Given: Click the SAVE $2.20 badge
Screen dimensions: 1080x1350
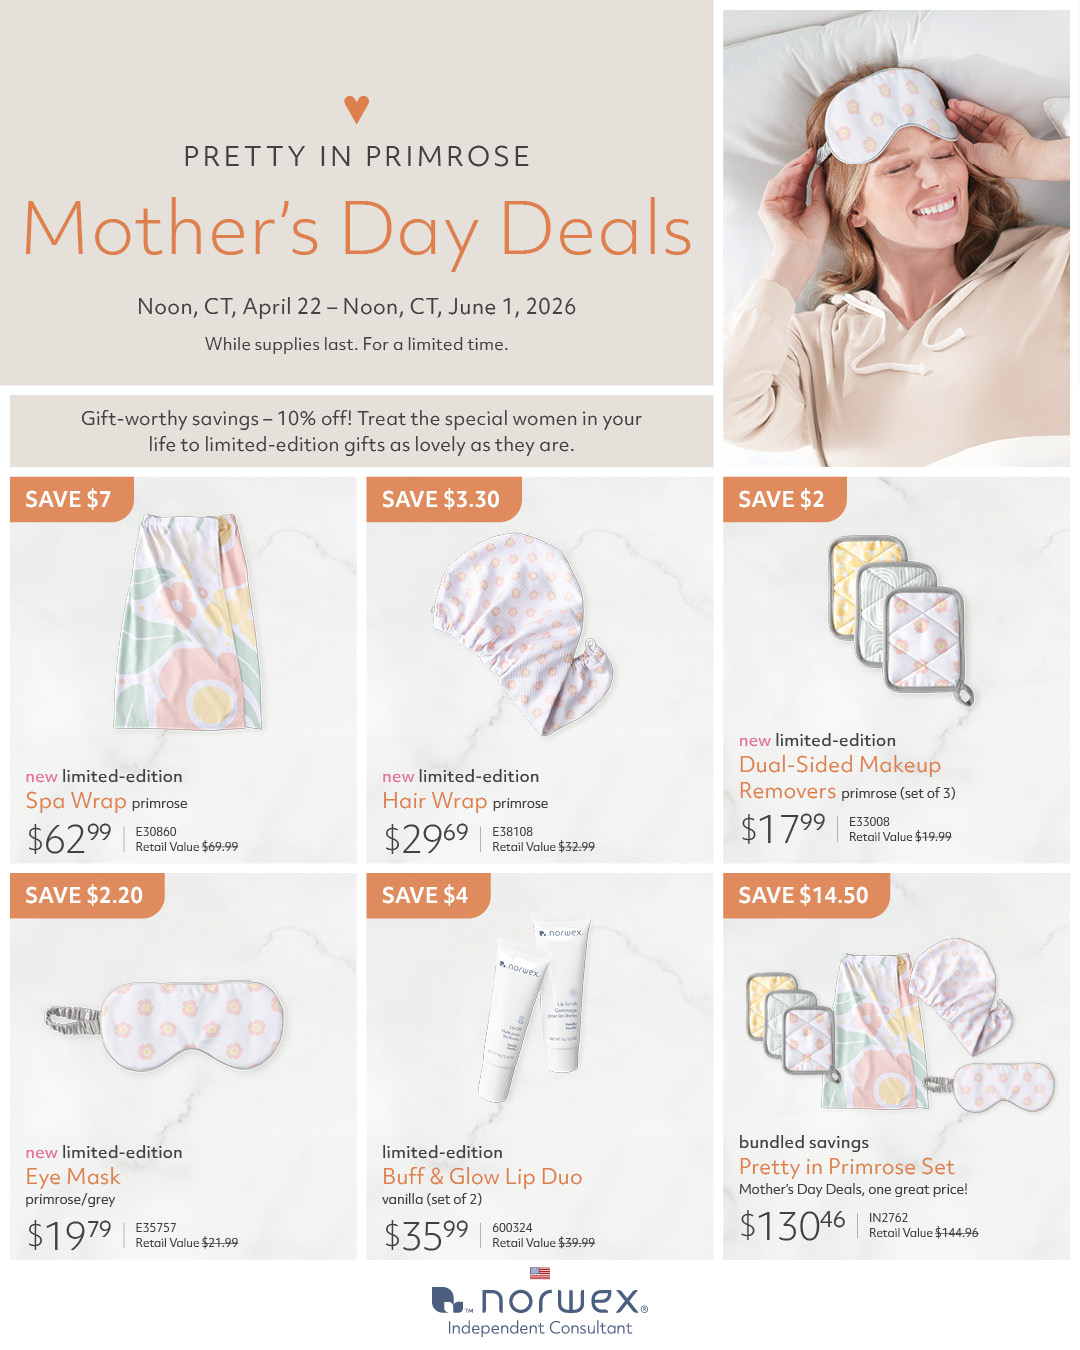Looking at the screenshot, I should coord(84,895).
